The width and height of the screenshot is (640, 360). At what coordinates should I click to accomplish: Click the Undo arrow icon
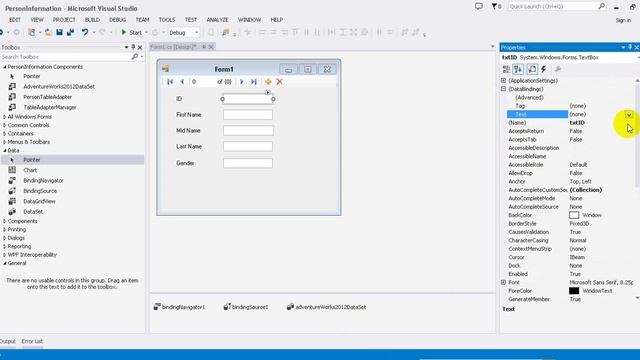coord(84,32)
